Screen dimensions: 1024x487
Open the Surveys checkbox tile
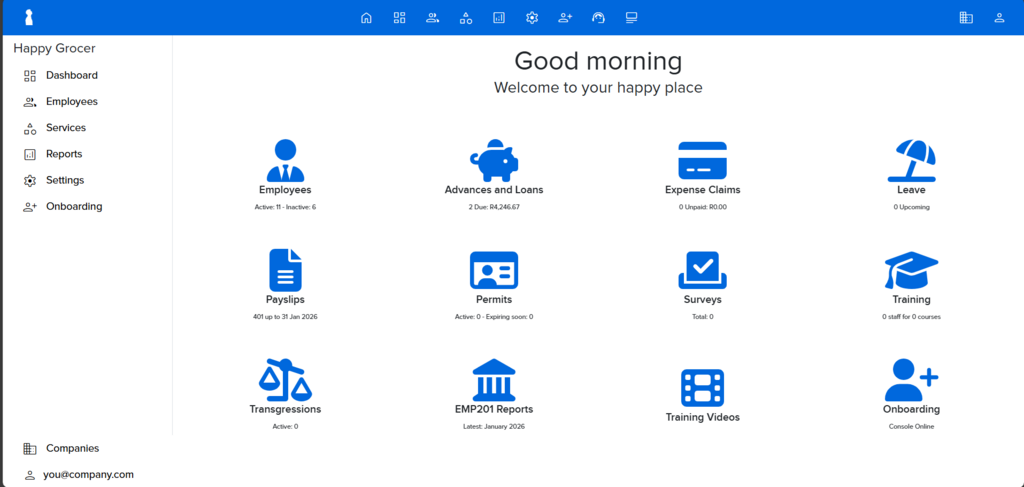[702, 270]
